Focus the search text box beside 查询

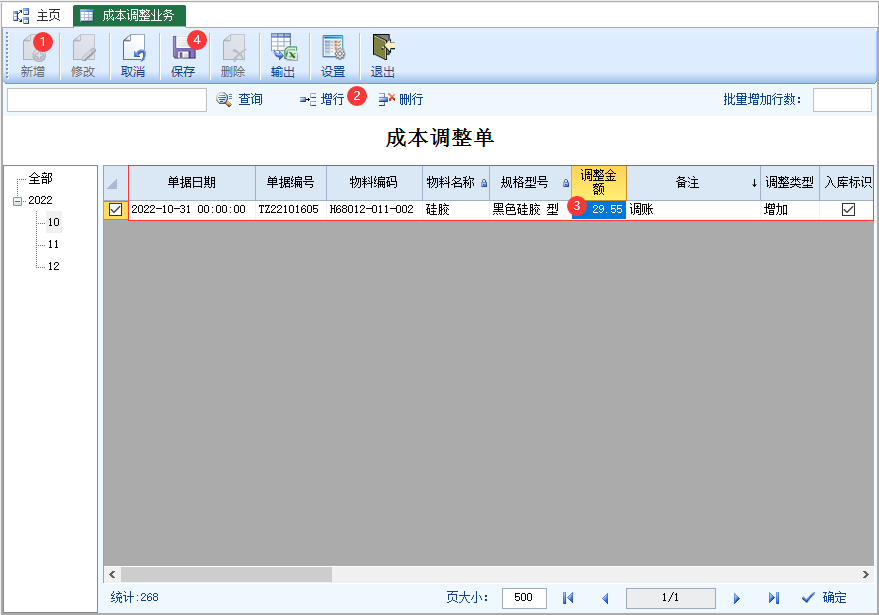pyautogui.click(x=107, y=100)
